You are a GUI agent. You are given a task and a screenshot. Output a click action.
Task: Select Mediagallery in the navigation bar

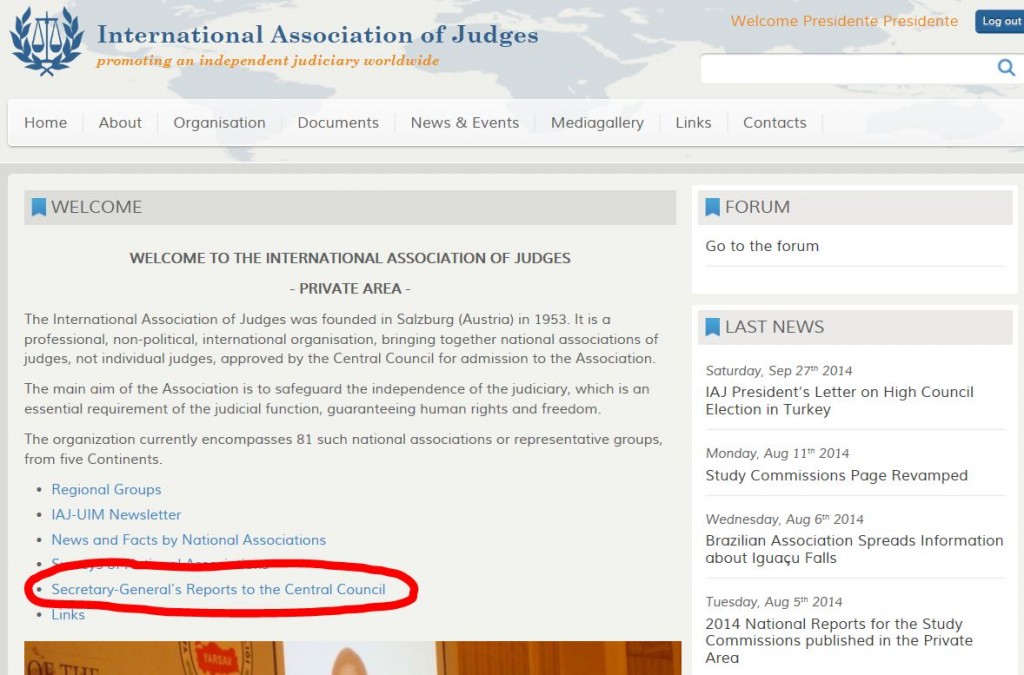click(598, 123)
